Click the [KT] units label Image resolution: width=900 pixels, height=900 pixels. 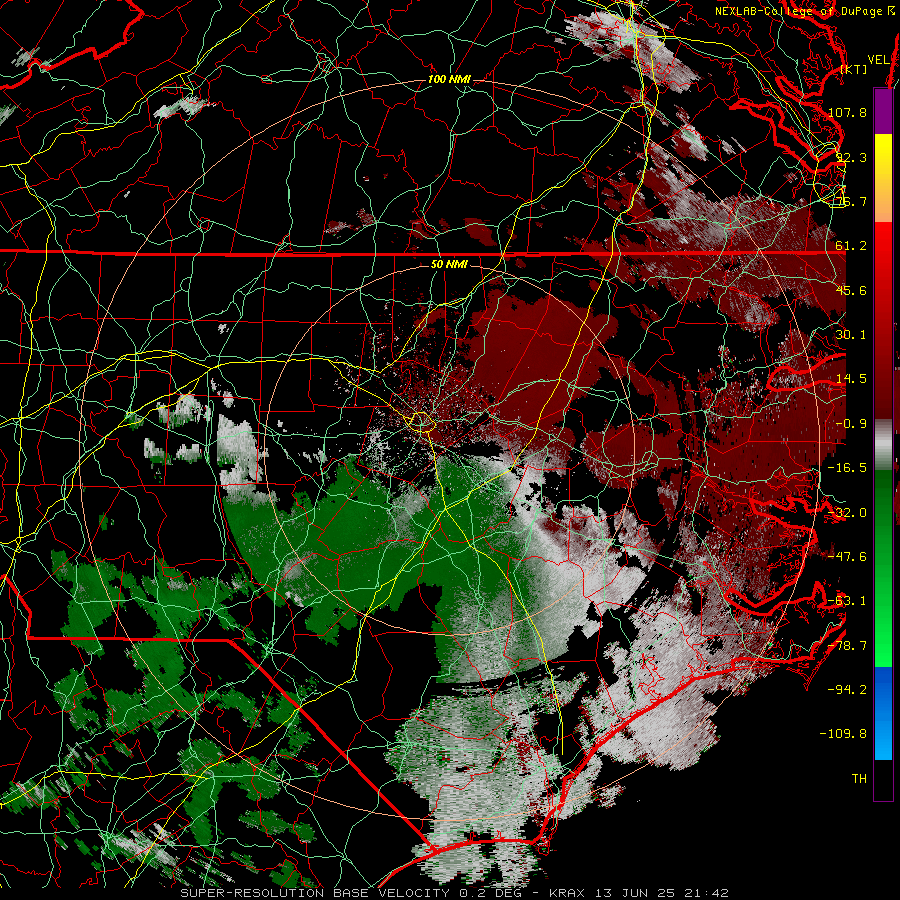854,69
